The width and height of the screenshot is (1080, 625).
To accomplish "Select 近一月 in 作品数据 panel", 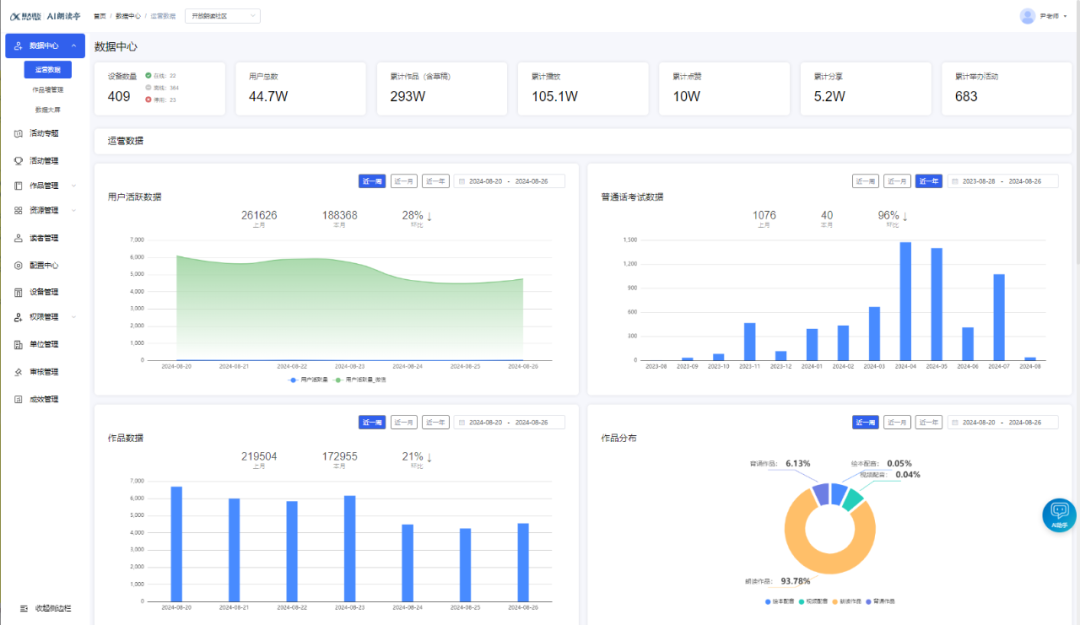I will (404, 422).
